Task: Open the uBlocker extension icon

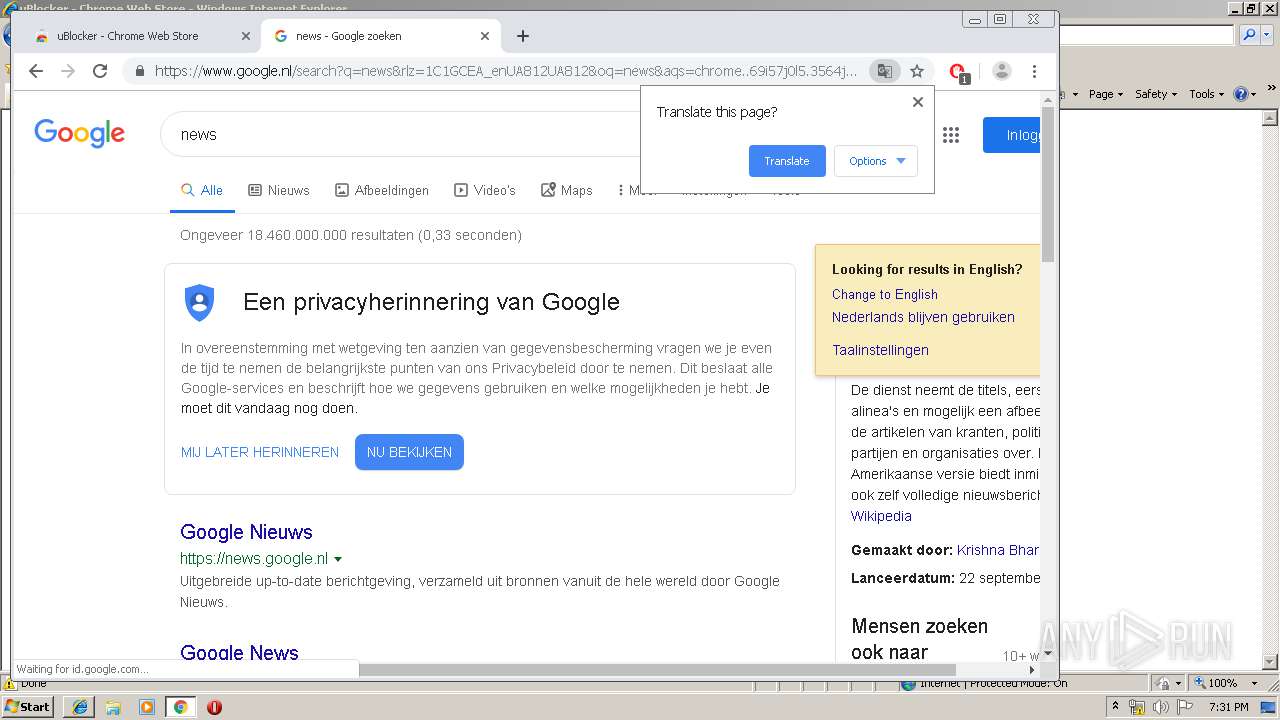Action: pos(958,72)
